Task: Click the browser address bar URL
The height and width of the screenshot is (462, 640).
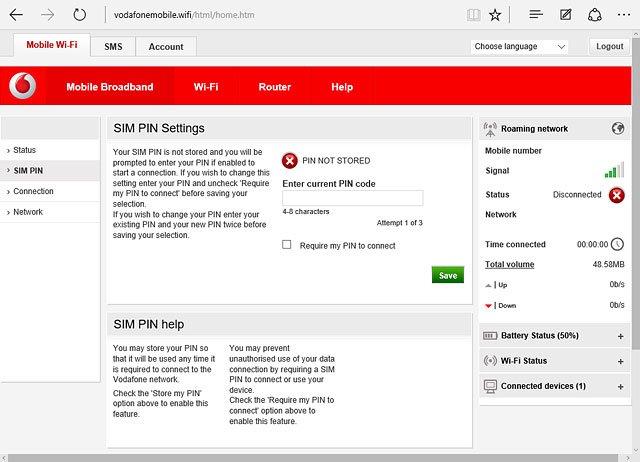Action: point(184,15)
